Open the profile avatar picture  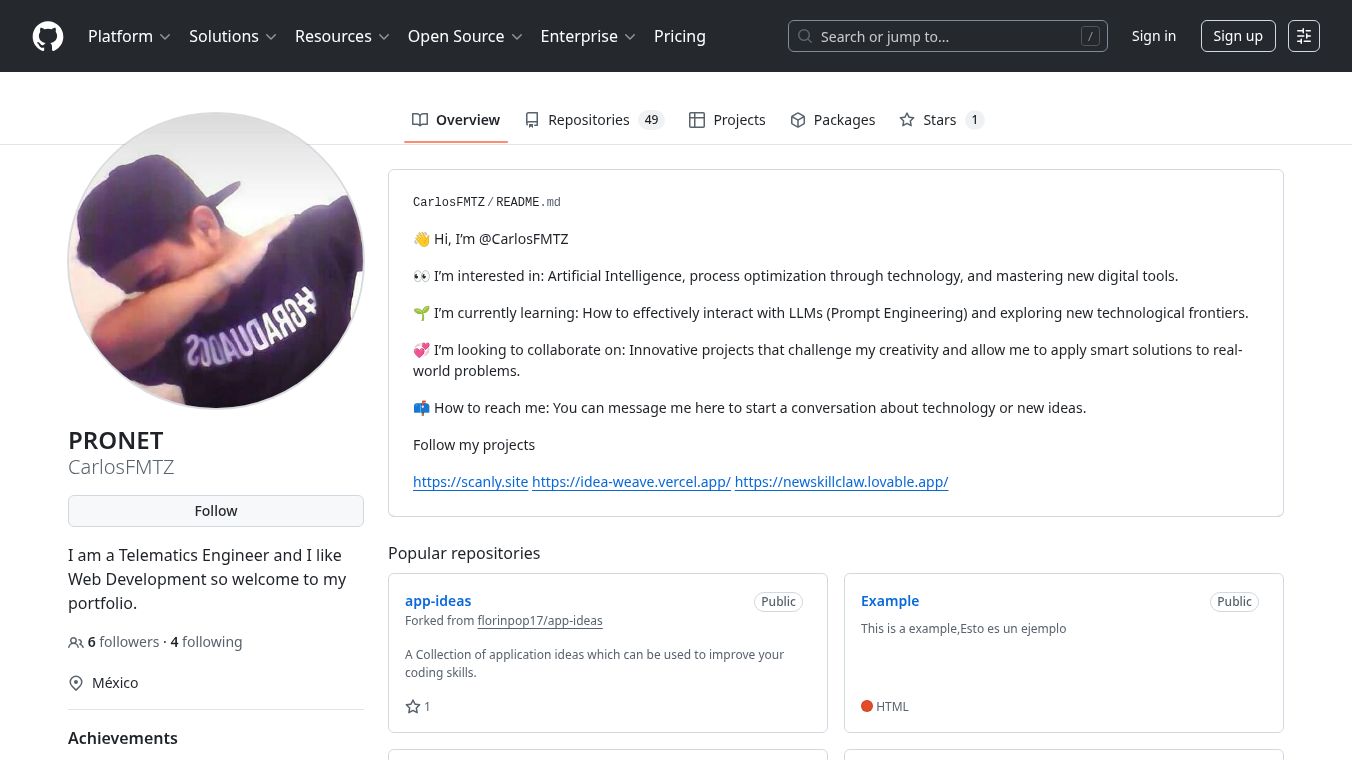tap(216, 260)
